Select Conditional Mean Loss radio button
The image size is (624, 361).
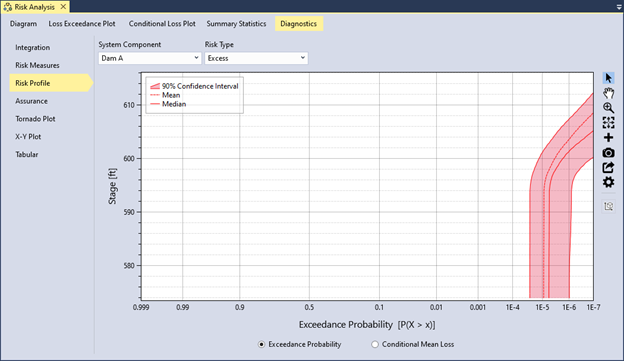point(375,344)
